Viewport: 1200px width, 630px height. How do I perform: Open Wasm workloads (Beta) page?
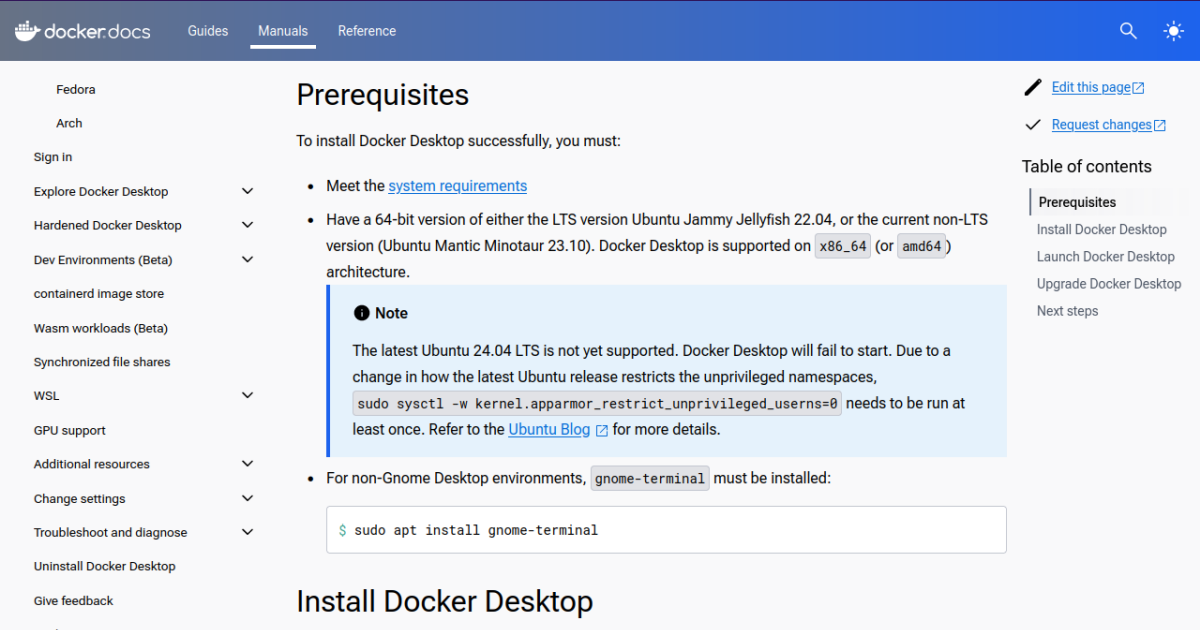101,328
